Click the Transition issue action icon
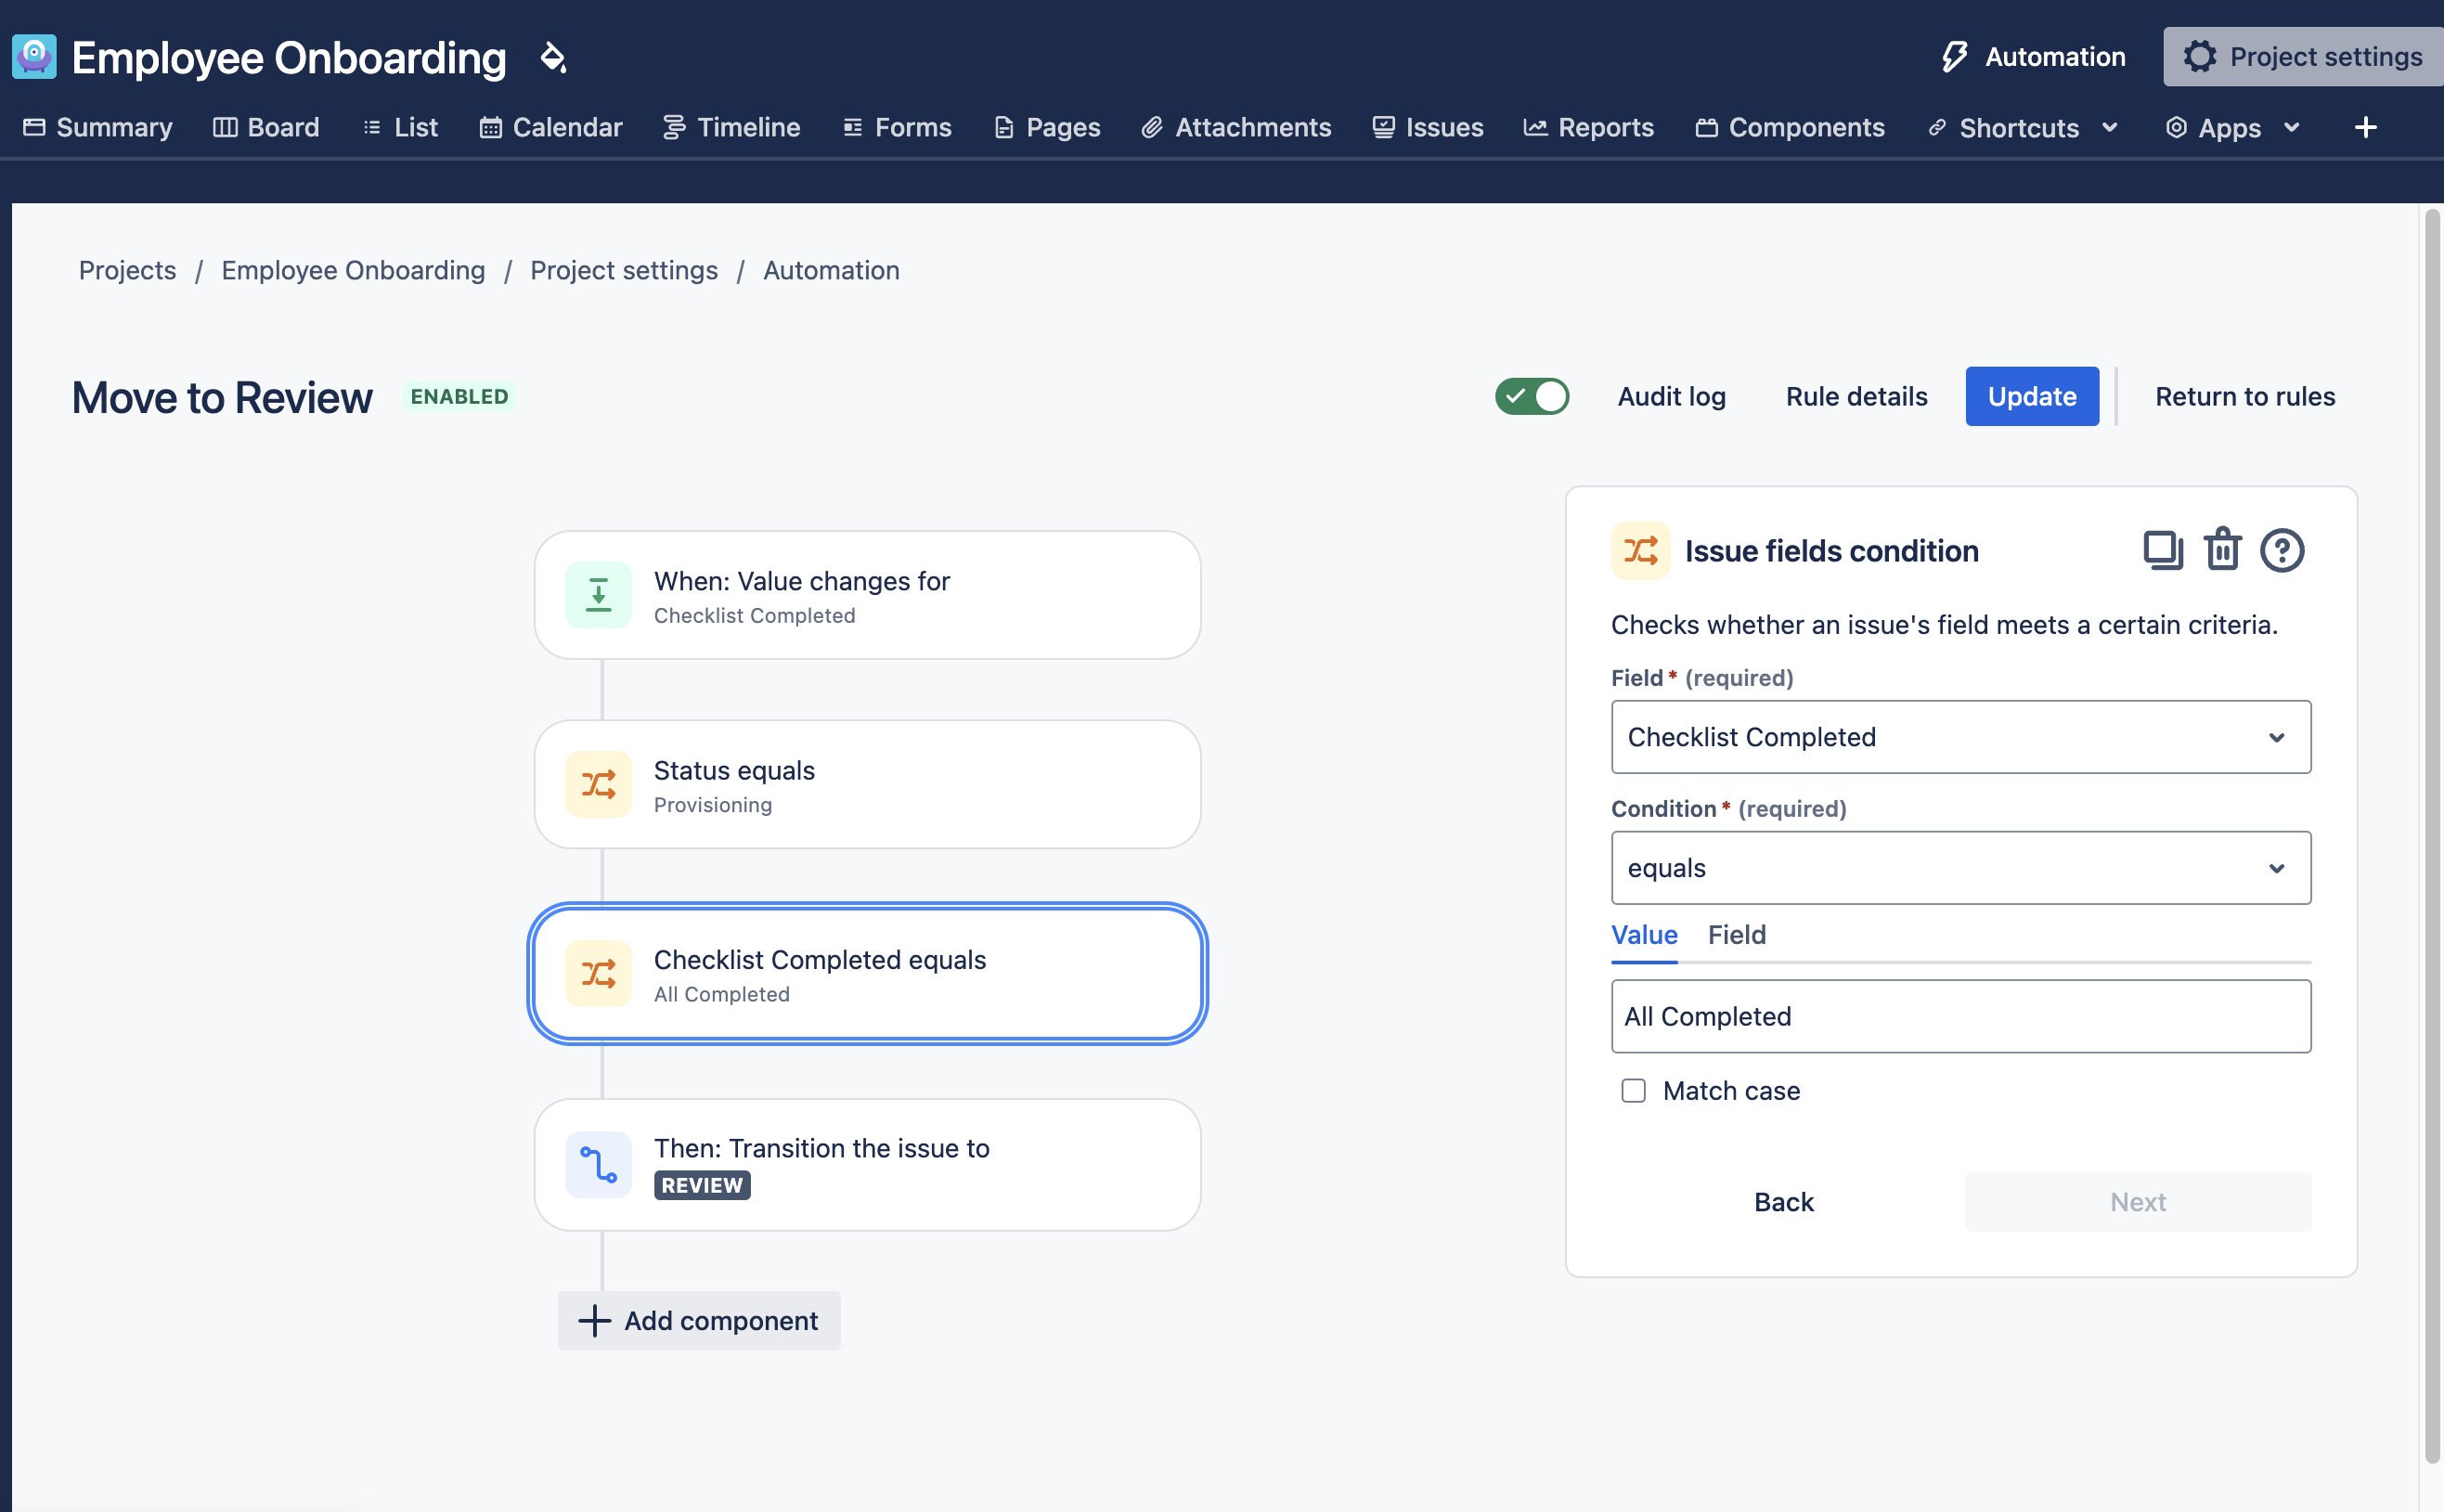This screenshot has height=1512, width=2444. 598,1164
